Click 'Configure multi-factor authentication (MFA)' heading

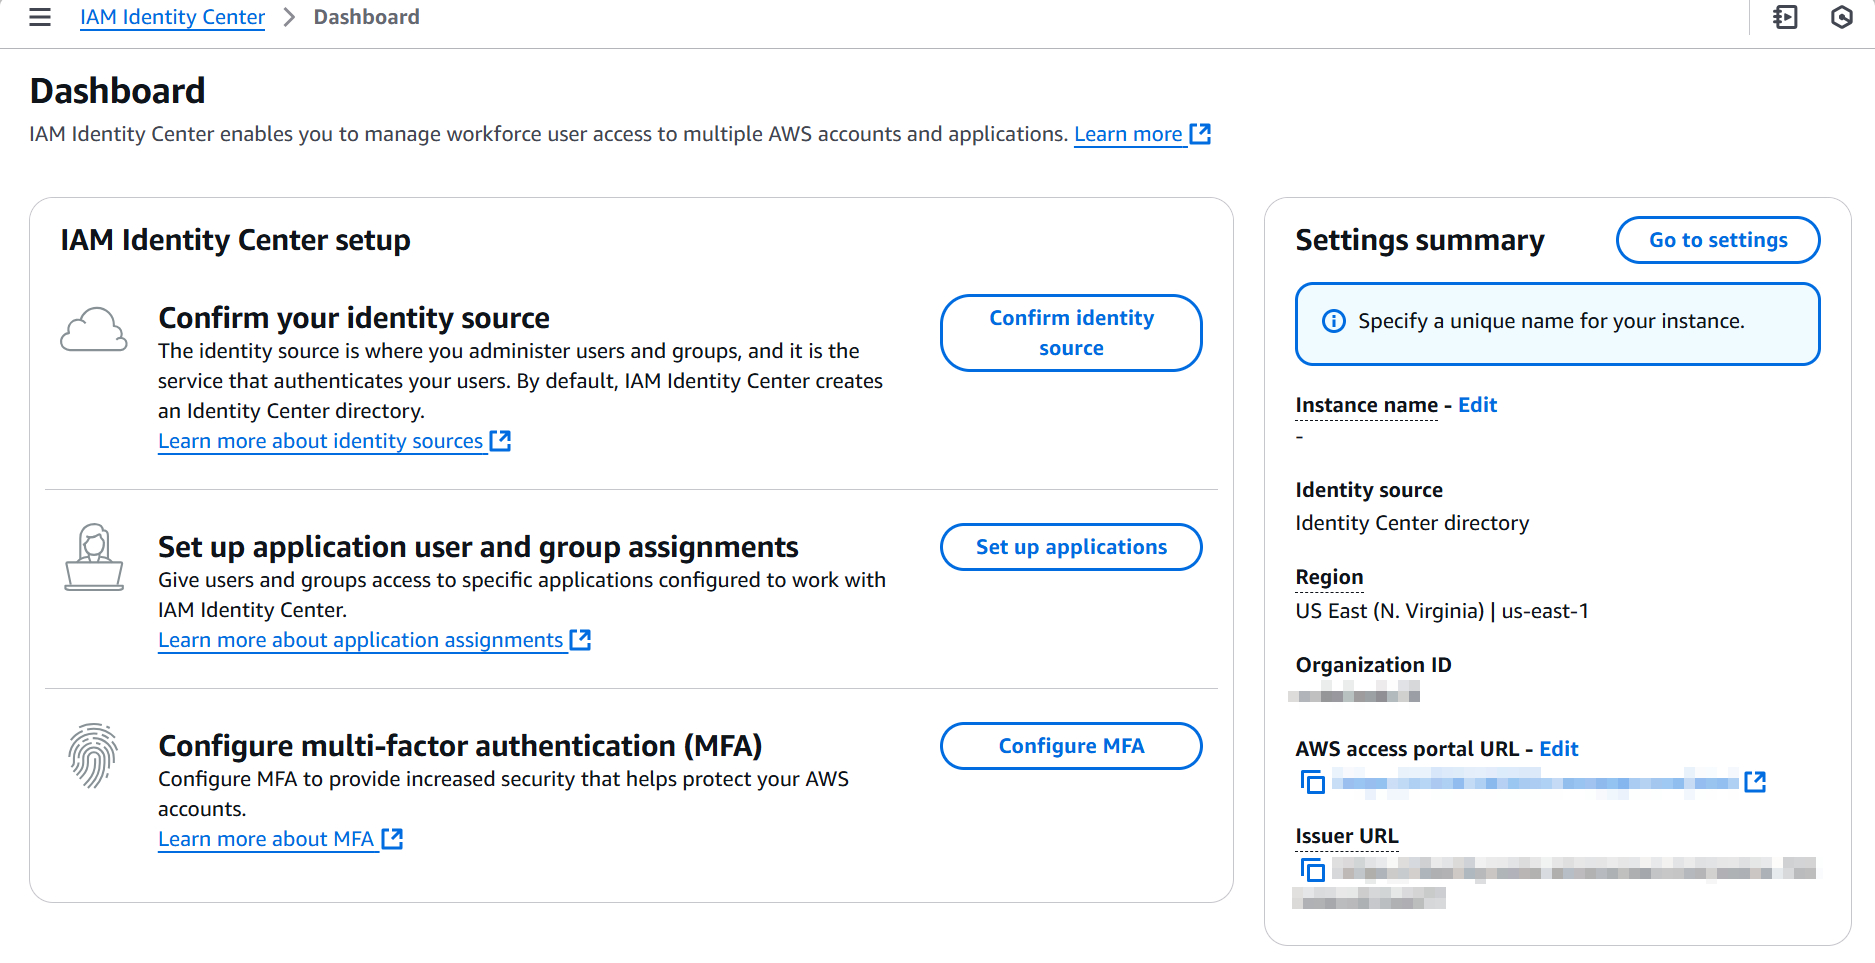click(460, 746)
